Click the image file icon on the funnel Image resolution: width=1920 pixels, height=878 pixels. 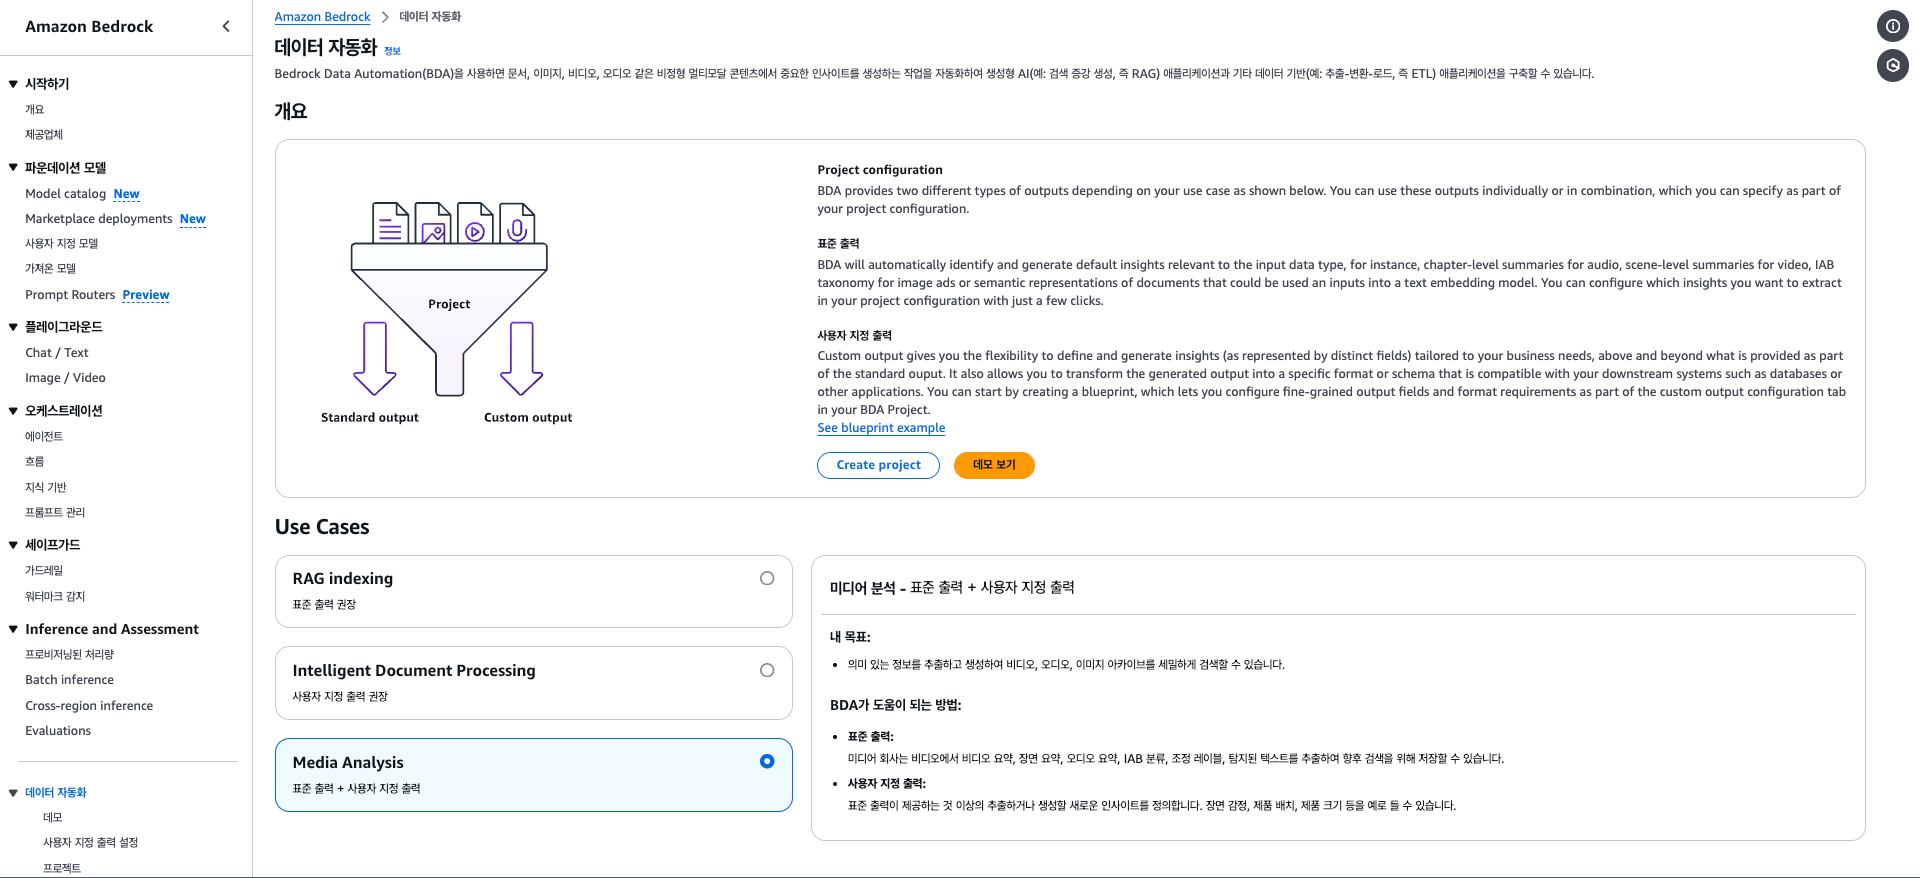pos(433,223)
